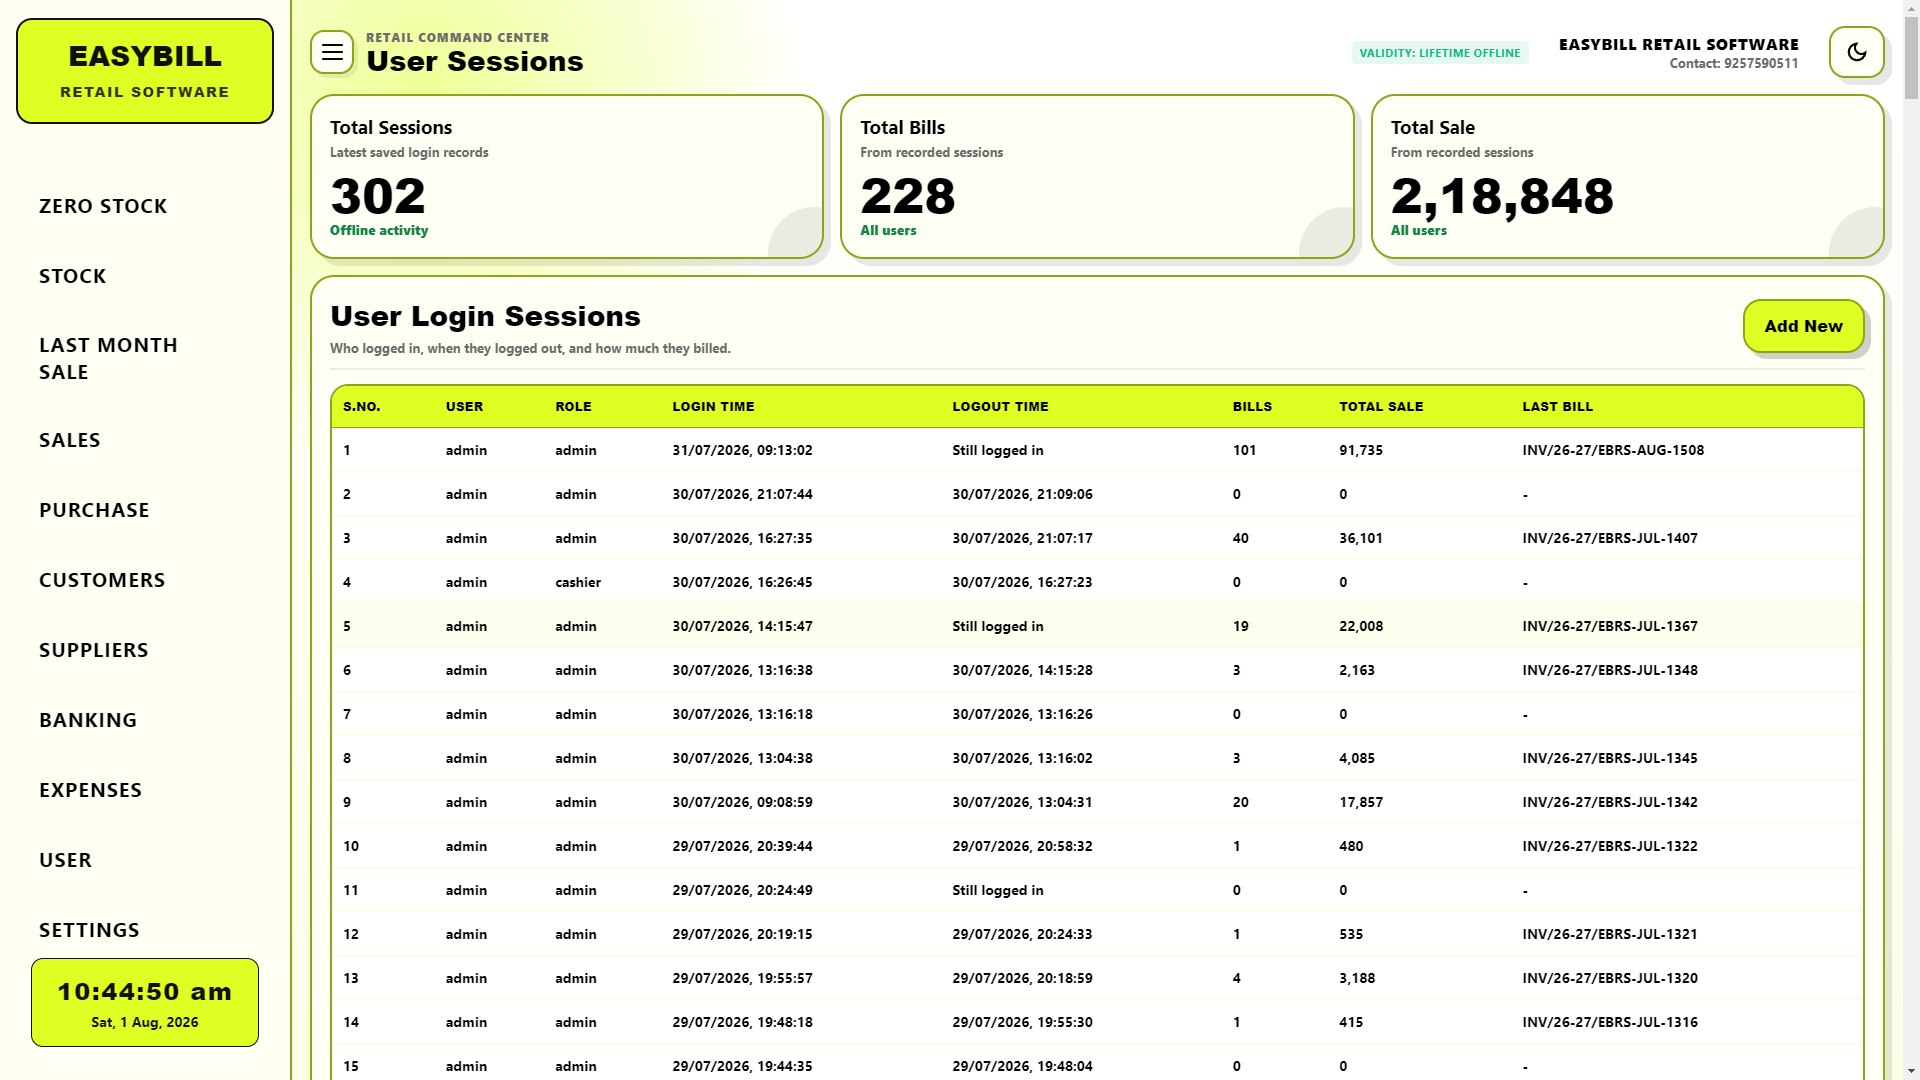Go to Customers page
The height and width of the screenshot is (1080, 1920).
[x=102, y=580]
